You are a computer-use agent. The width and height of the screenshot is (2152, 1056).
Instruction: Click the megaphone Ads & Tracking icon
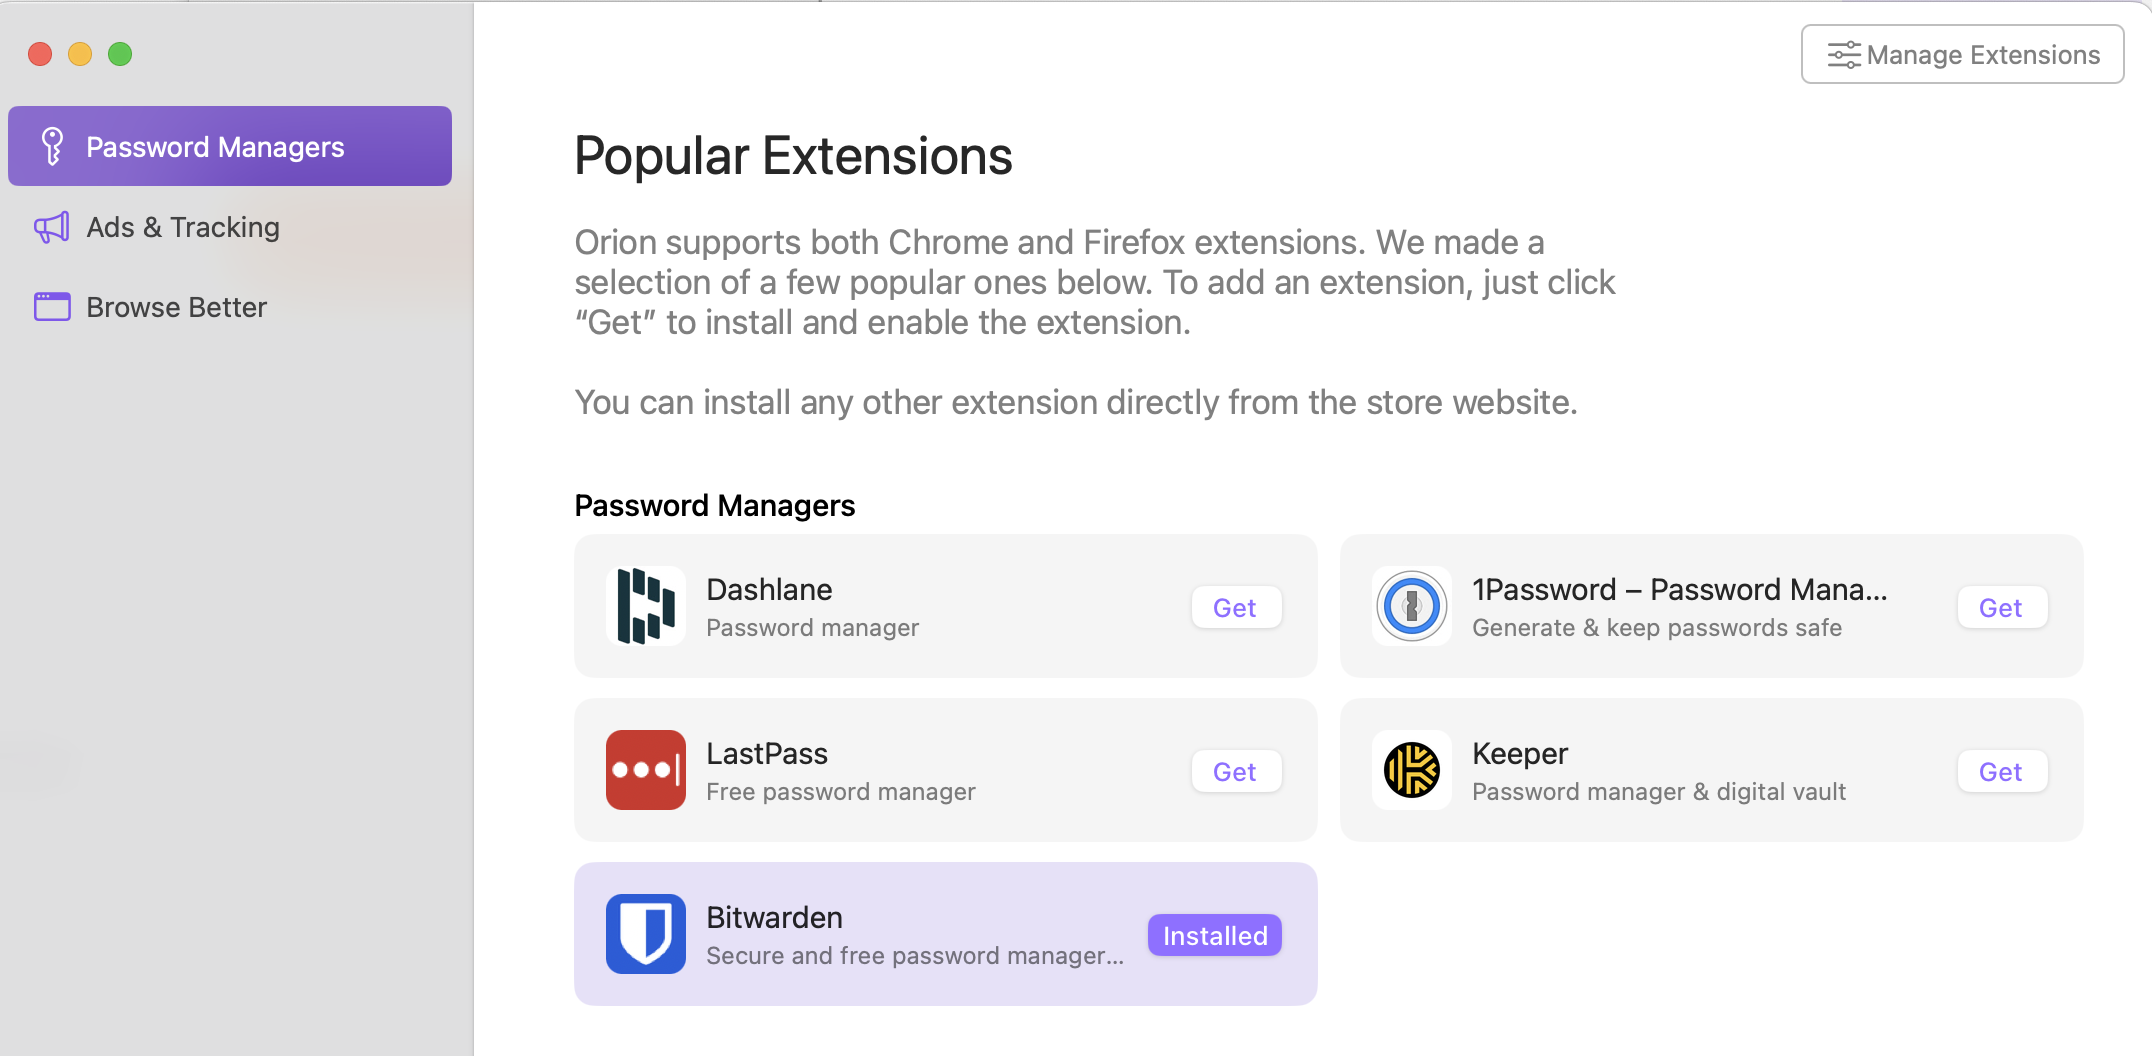tap(52, 227)
